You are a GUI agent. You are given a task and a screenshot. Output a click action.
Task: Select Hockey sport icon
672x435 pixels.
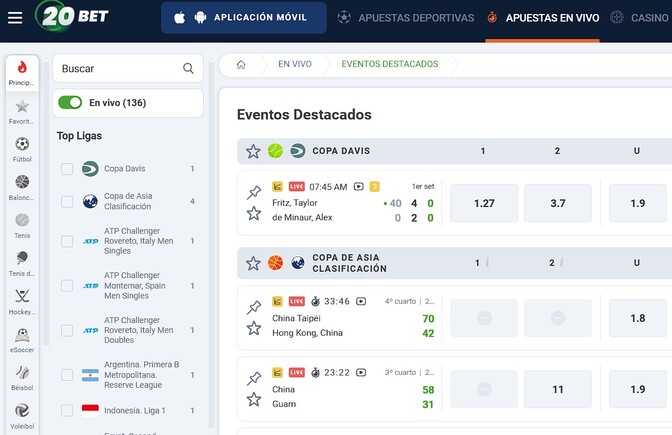coord(22,302)
